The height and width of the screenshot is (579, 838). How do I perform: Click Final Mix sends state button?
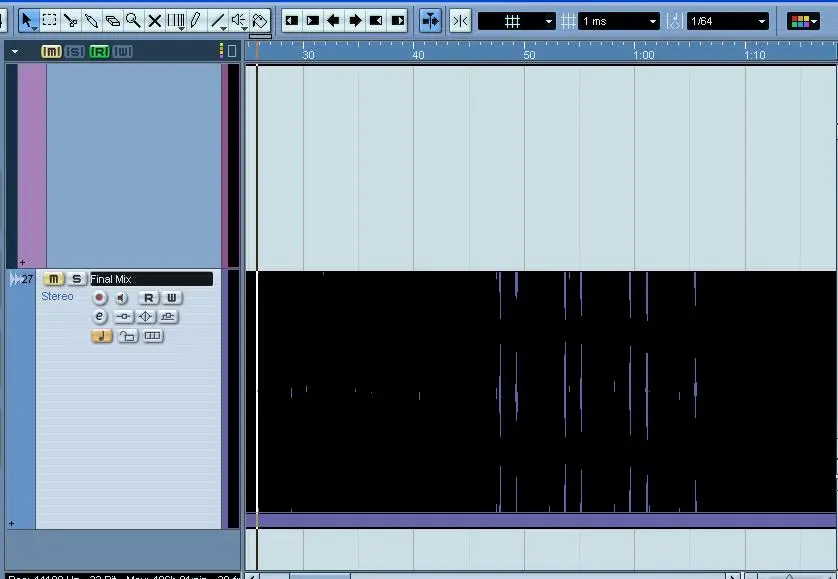coord(168,317)
